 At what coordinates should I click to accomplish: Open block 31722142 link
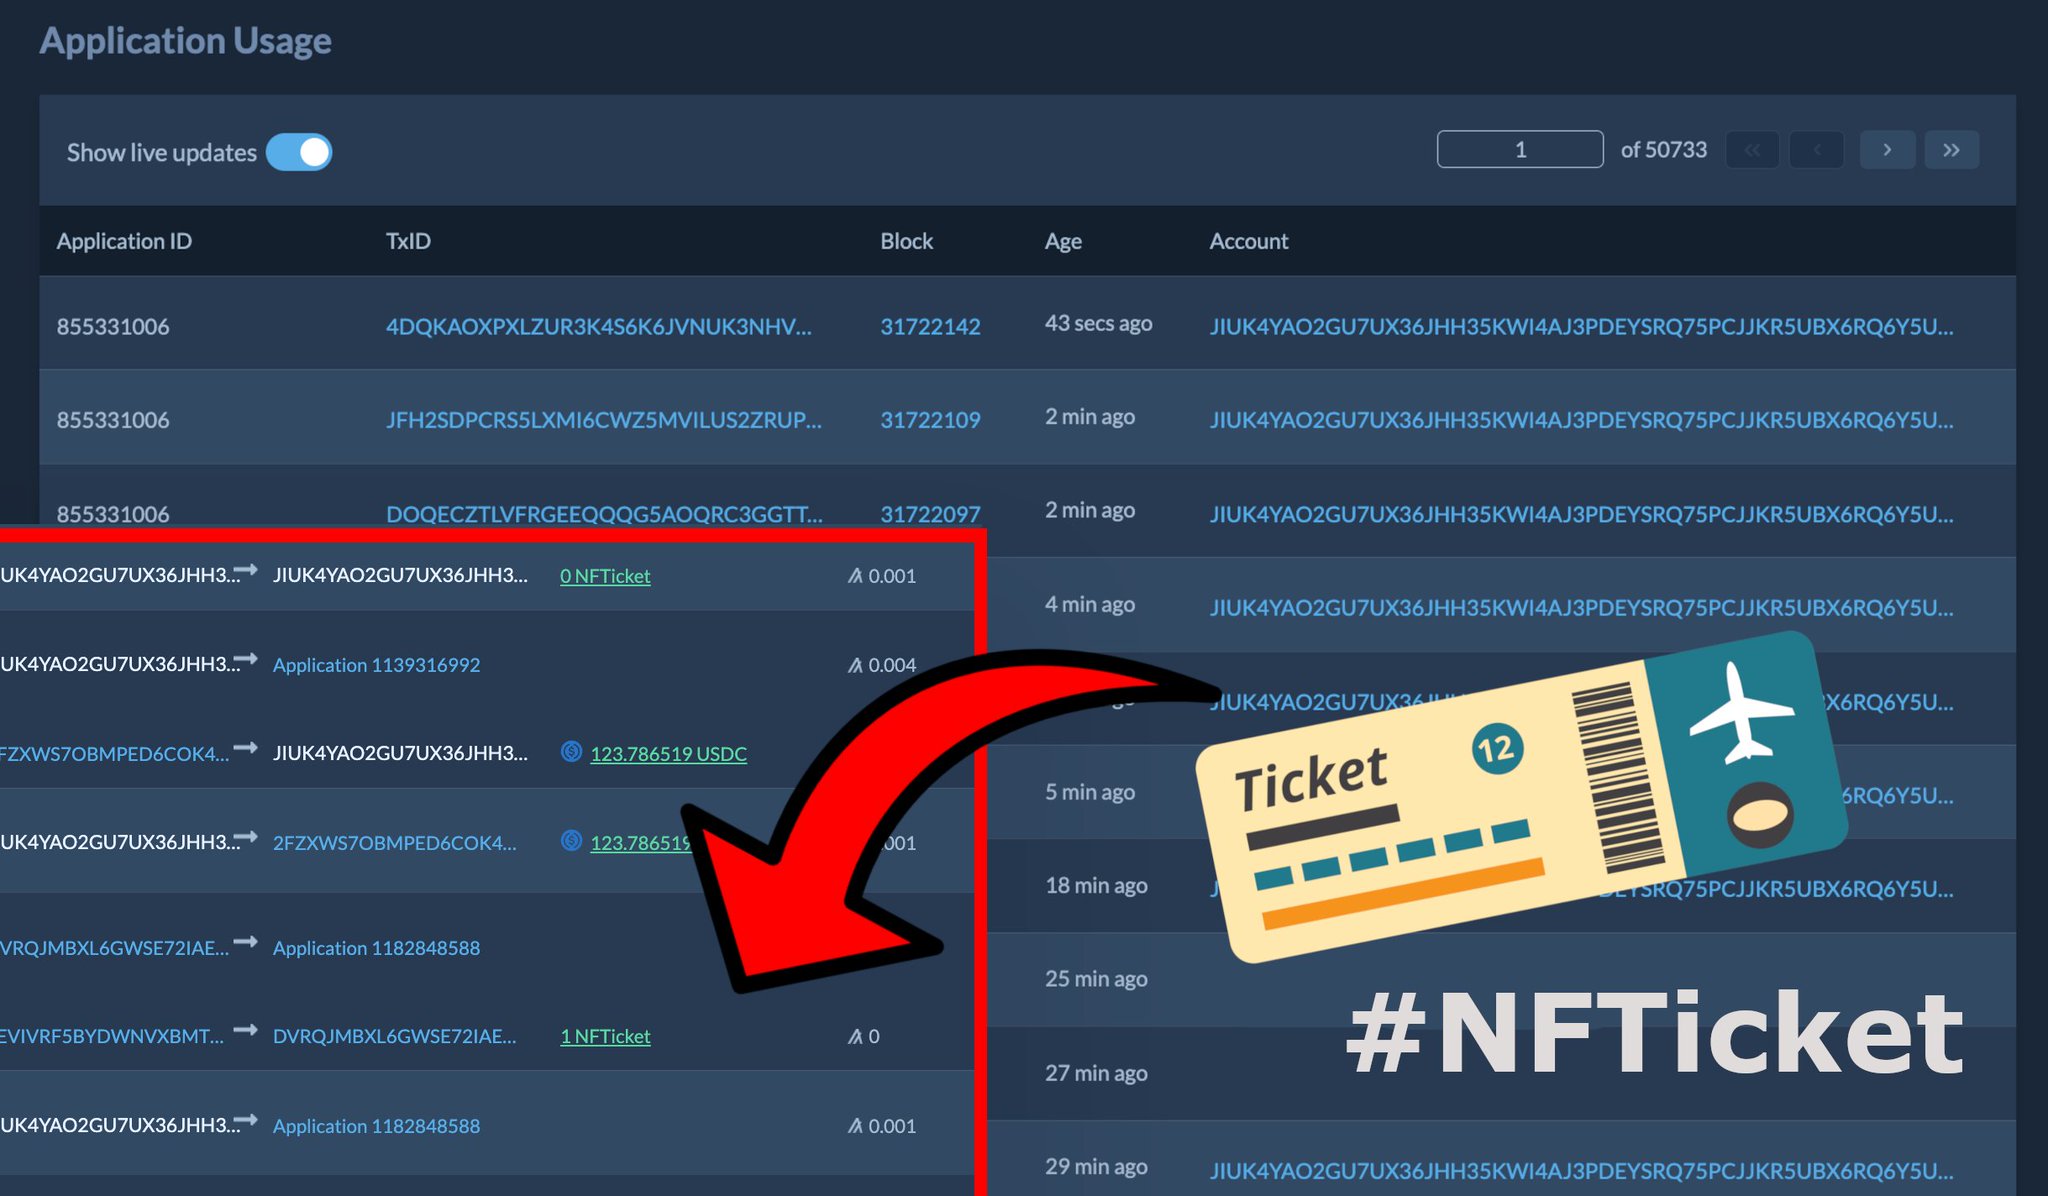[929, 327]
